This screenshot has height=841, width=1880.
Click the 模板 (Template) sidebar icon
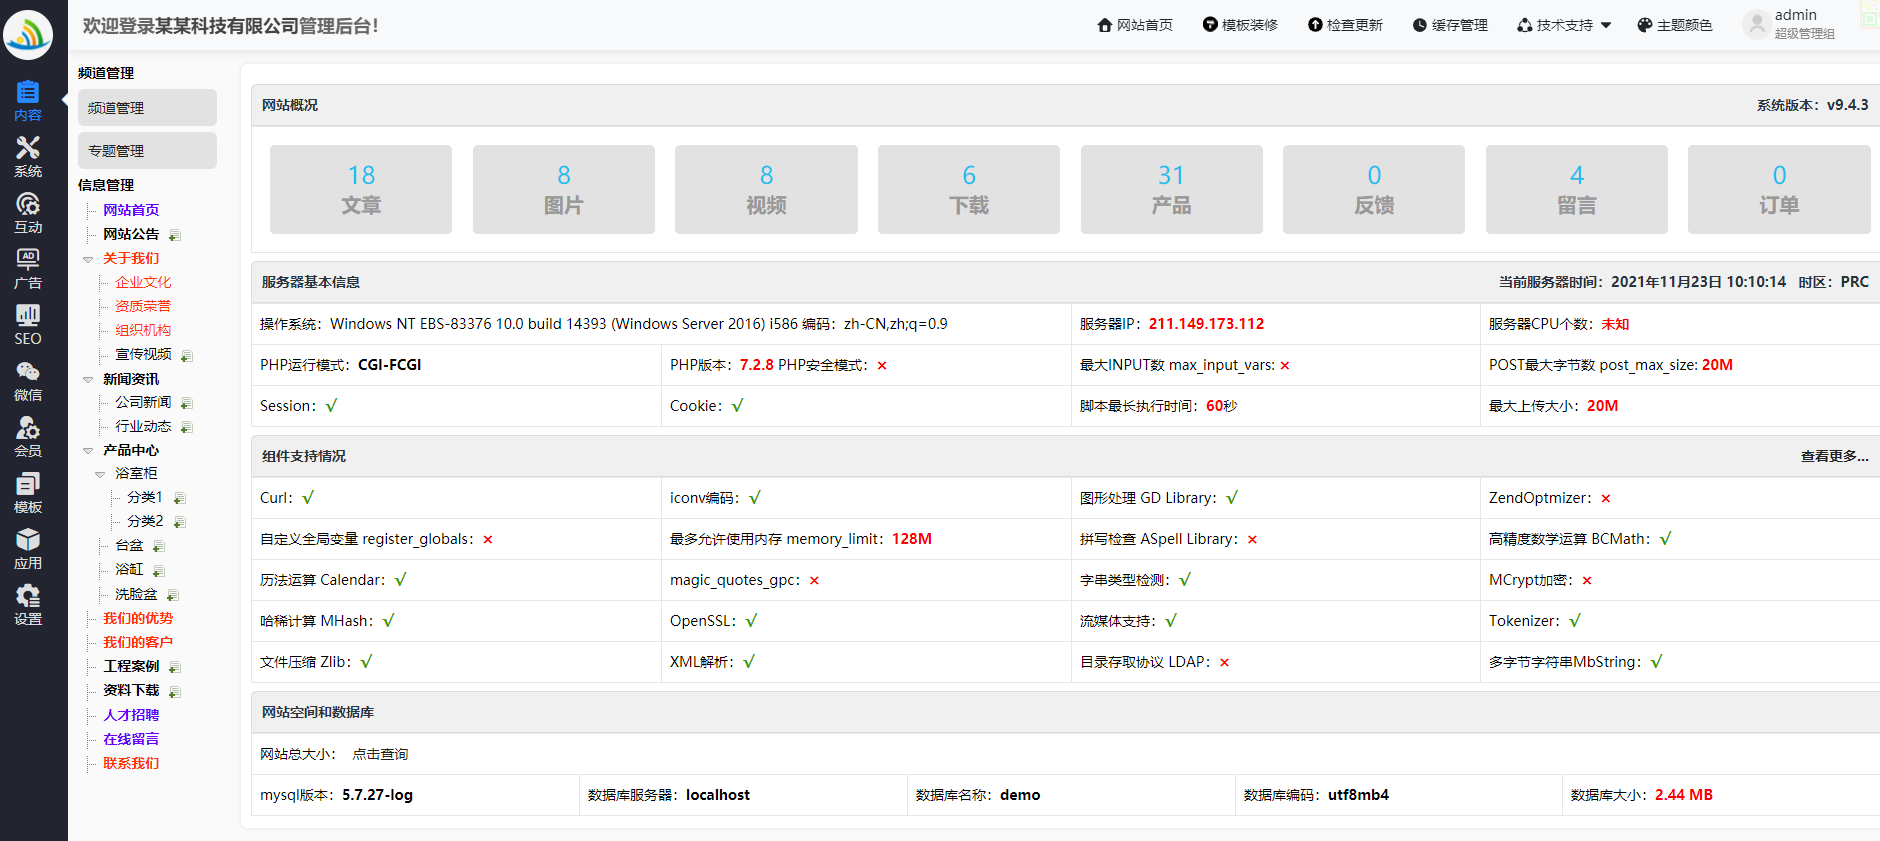pyautogui.click(x=28, y=492)
